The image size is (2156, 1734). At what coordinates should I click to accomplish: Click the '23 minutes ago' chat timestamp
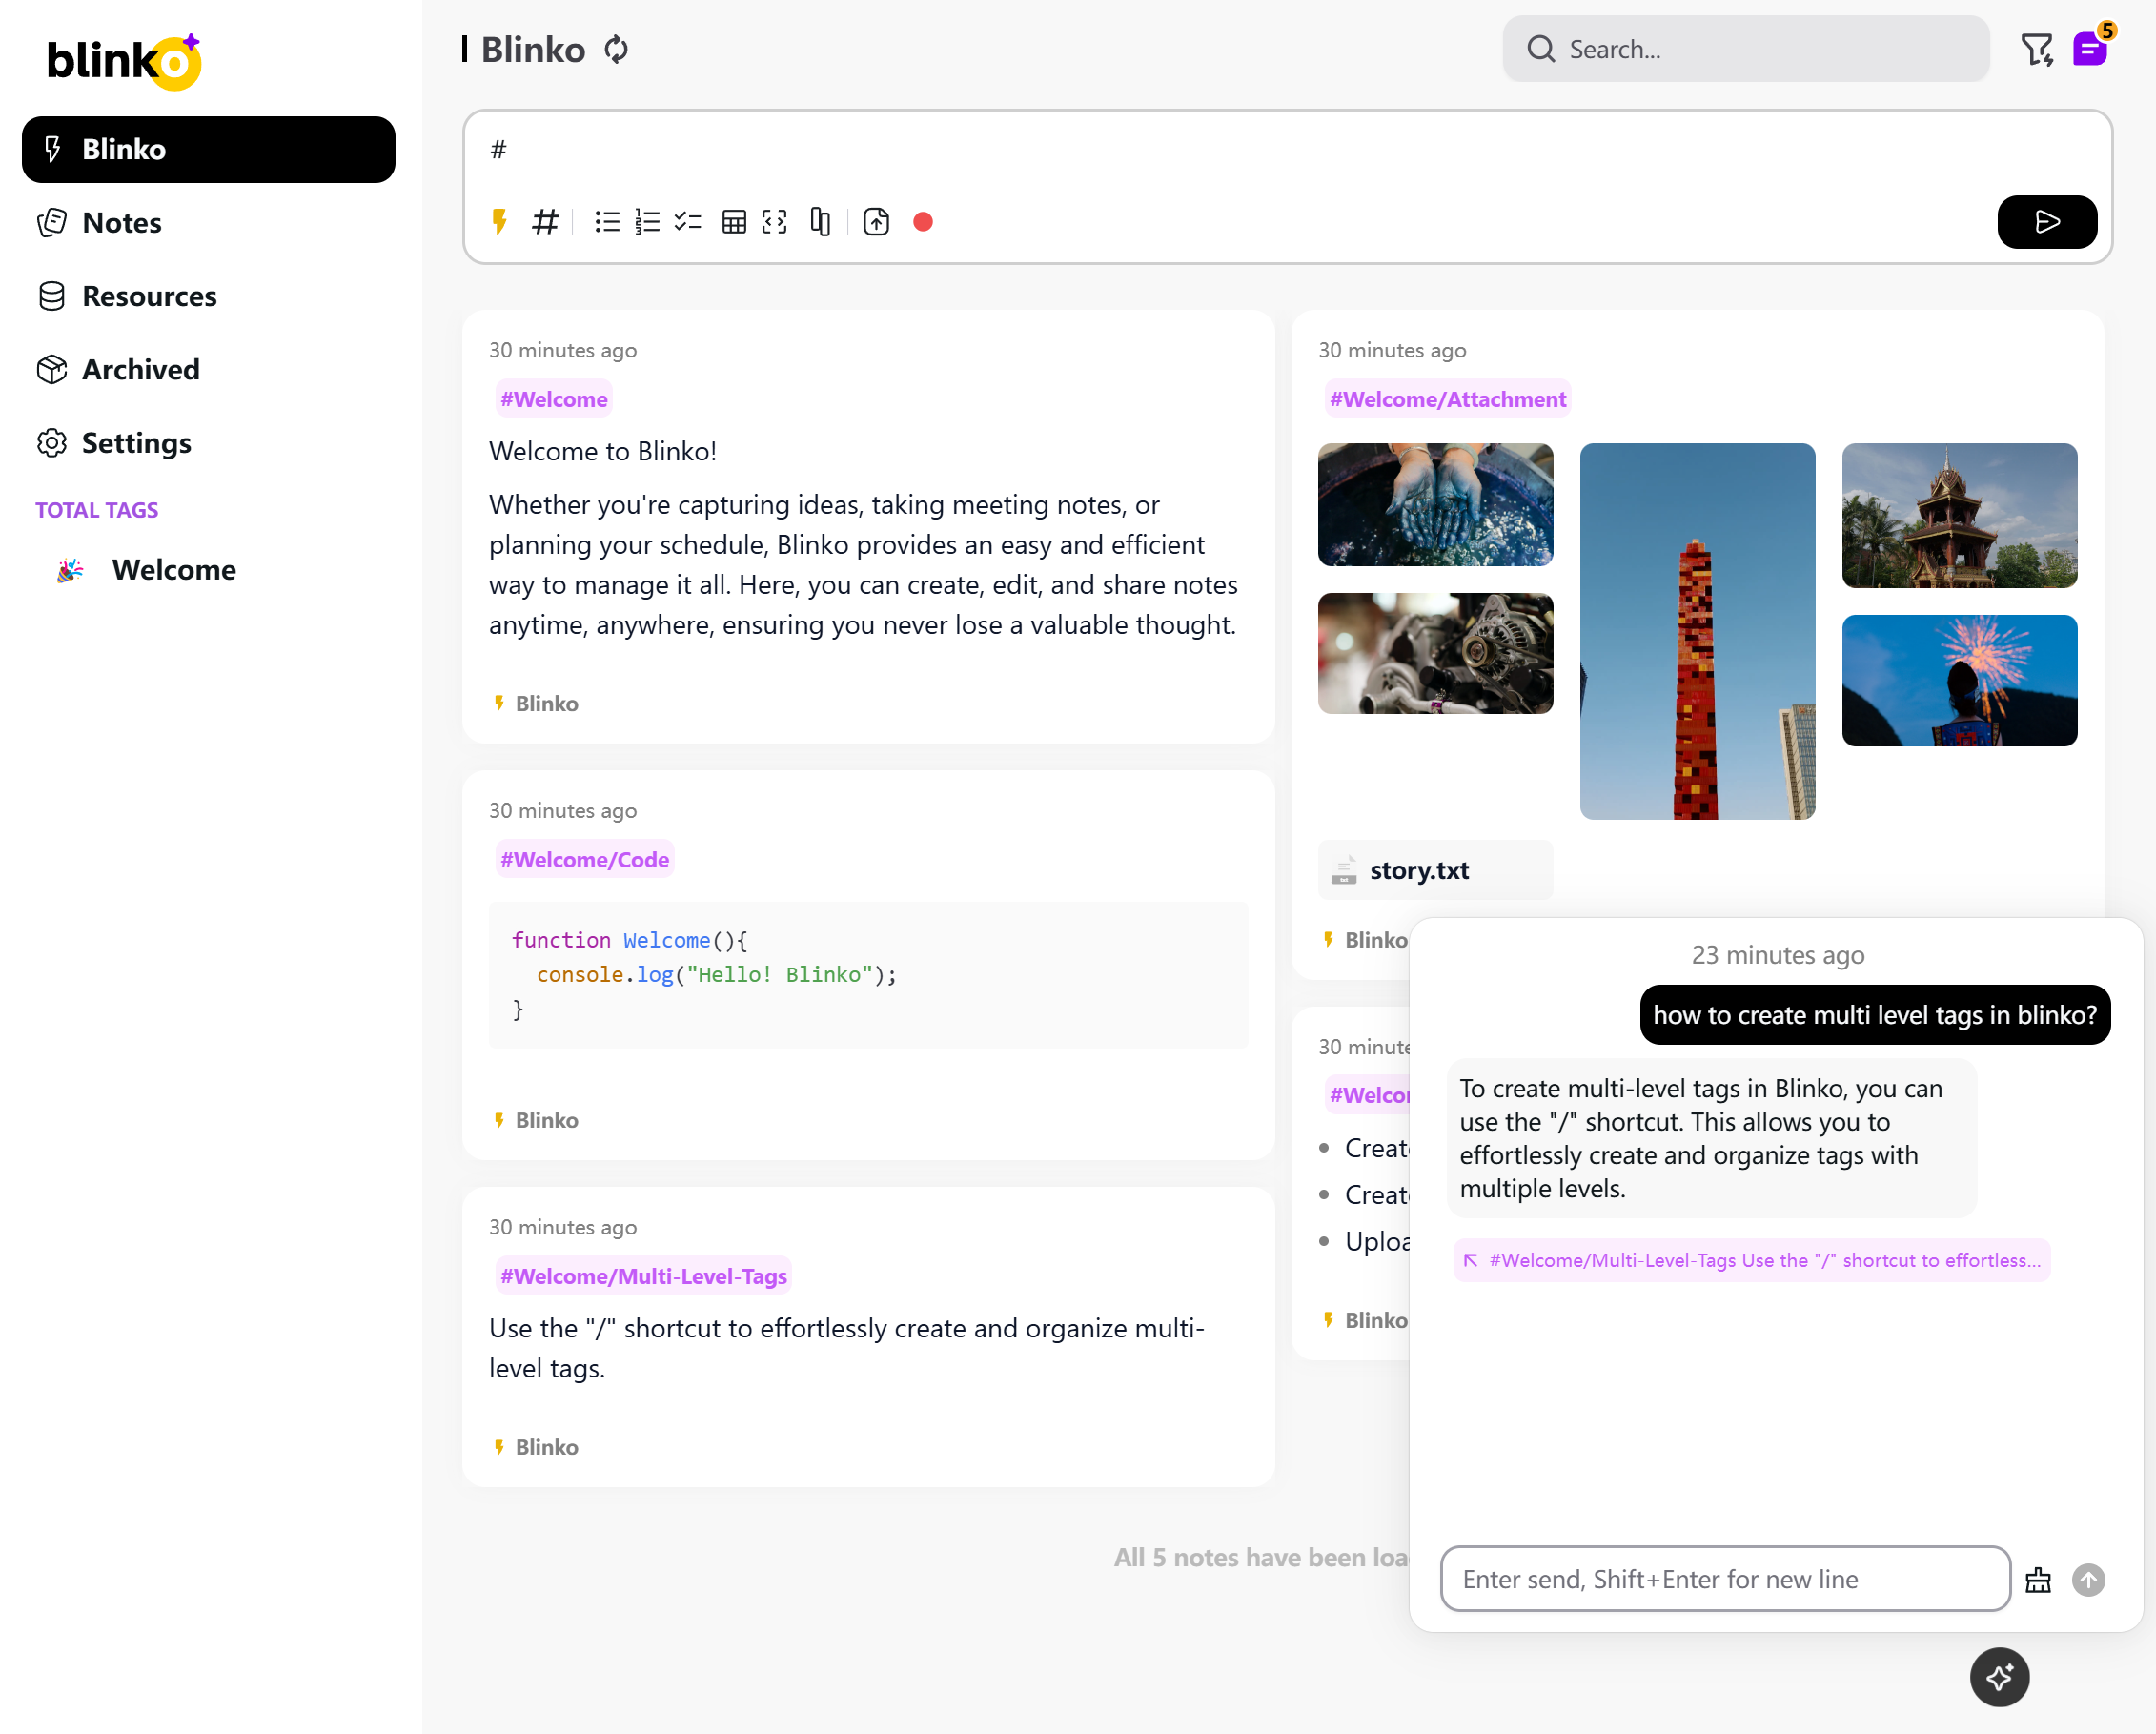point(1777,955)
